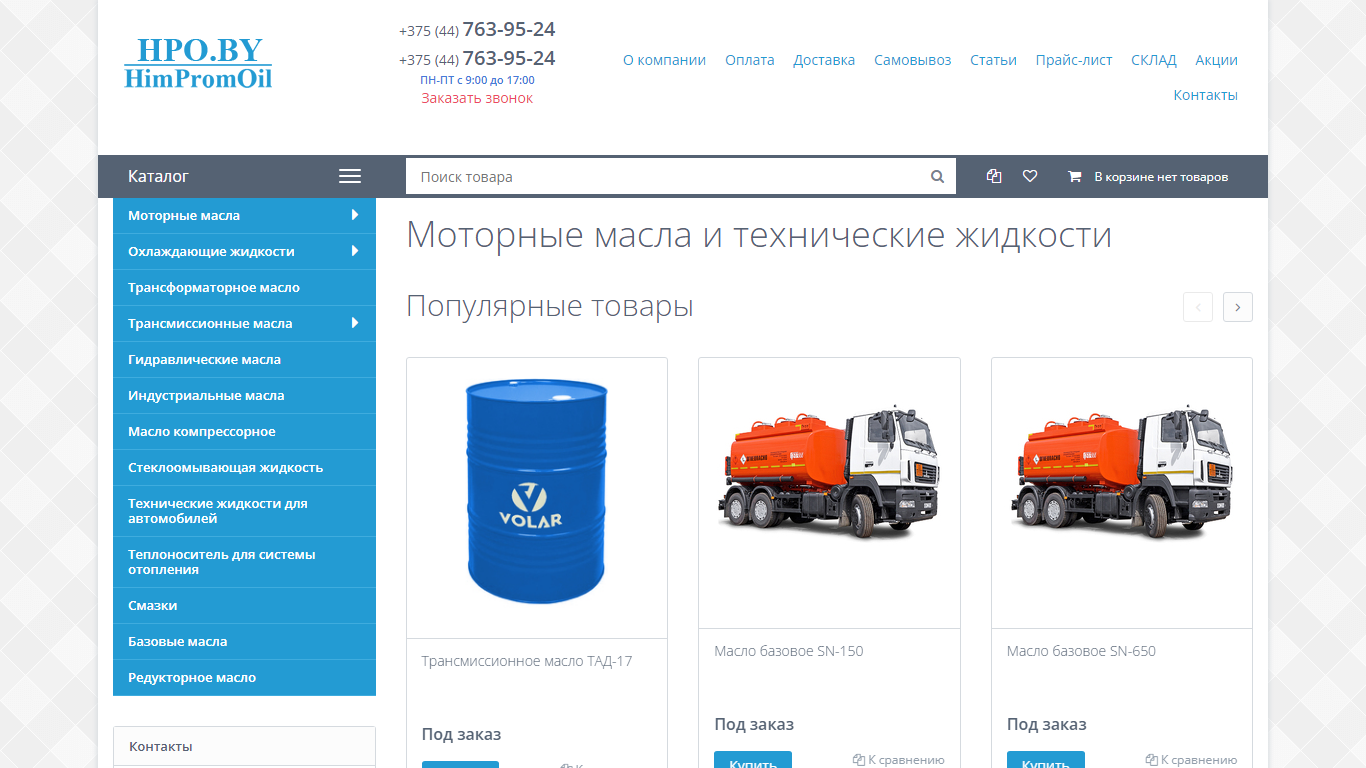Open Трансмиссионное масло ТАД-17 product title

527,661
